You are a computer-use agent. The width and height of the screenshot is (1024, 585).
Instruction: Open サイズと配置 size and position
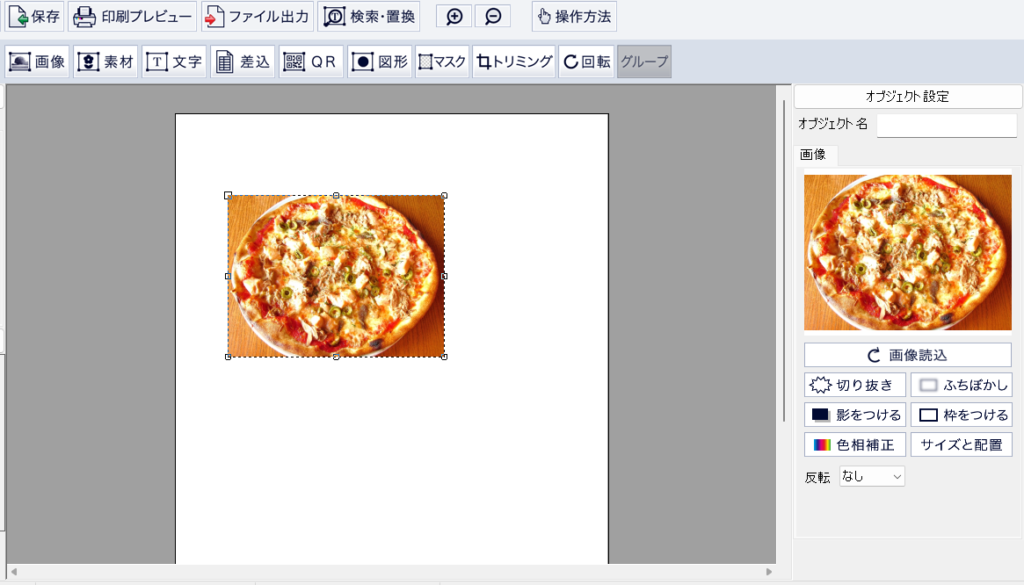point(961,445)
